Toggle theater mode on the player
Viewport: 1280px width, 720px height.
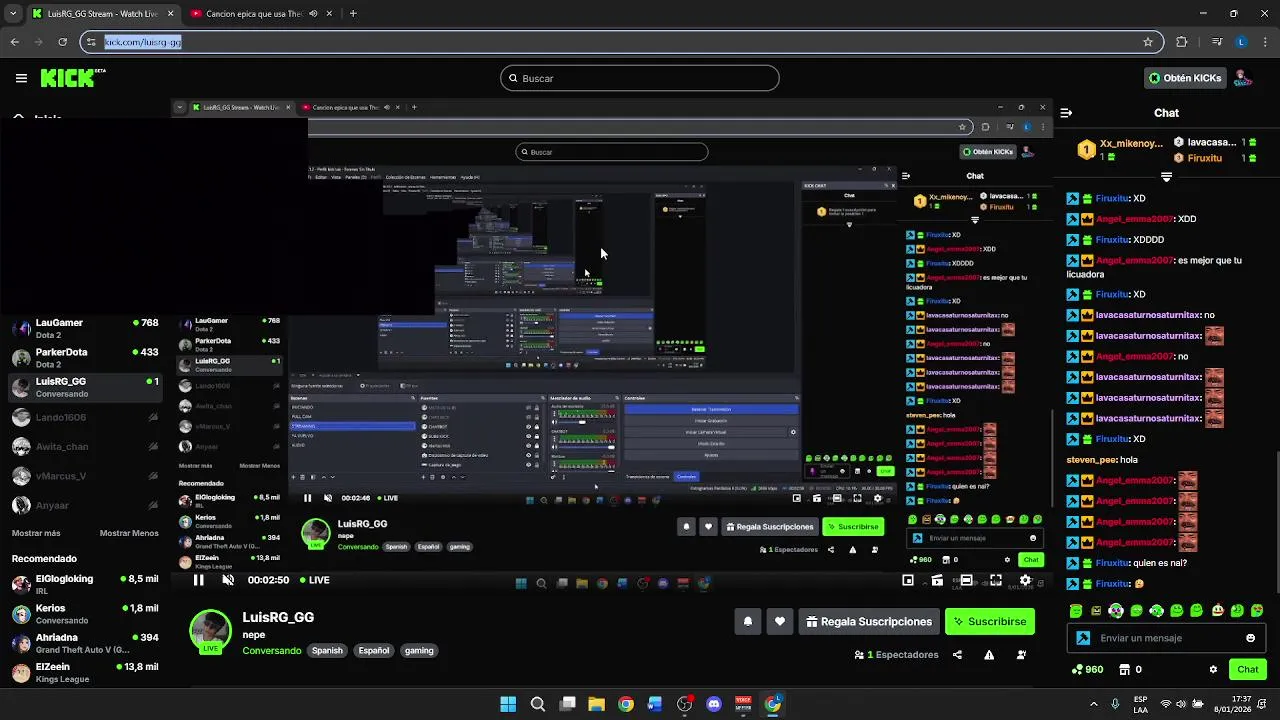966,580
